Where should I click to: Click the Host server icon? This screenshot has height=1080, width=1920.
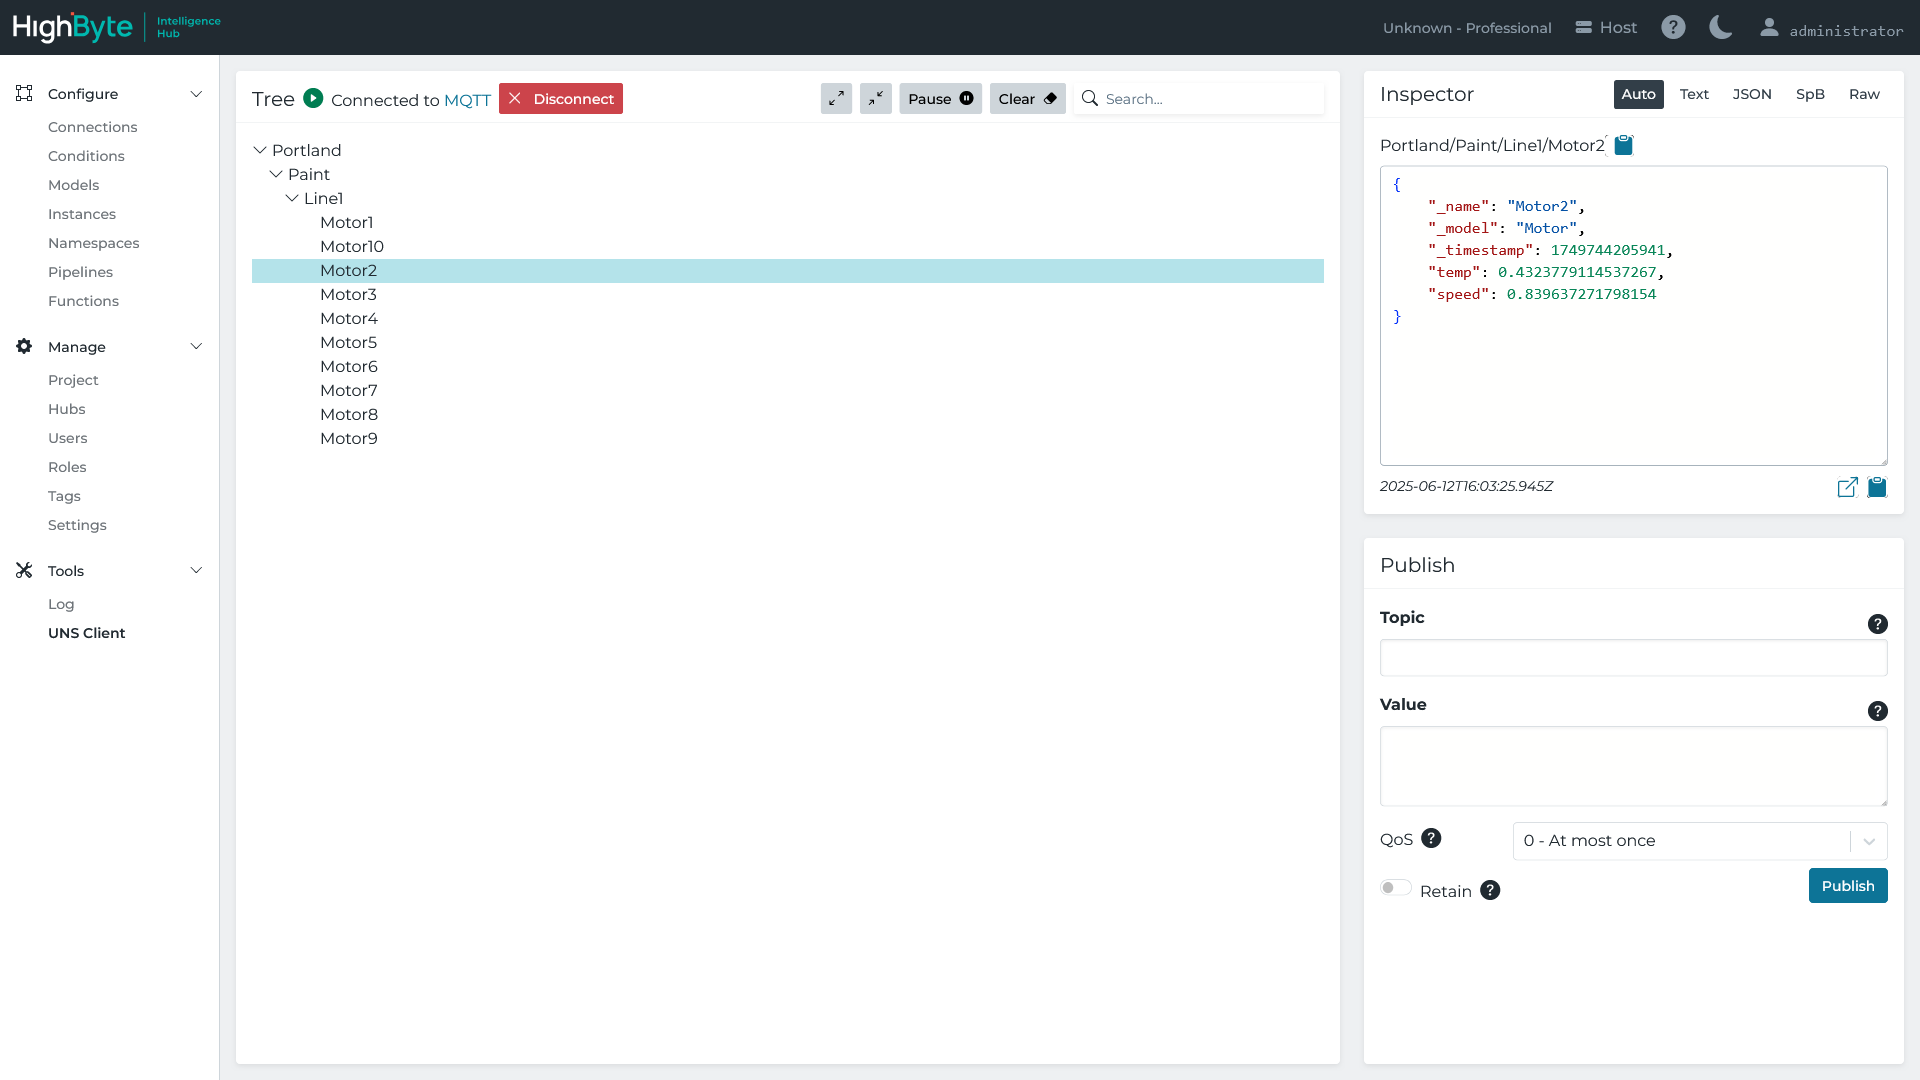(1584, 27)
